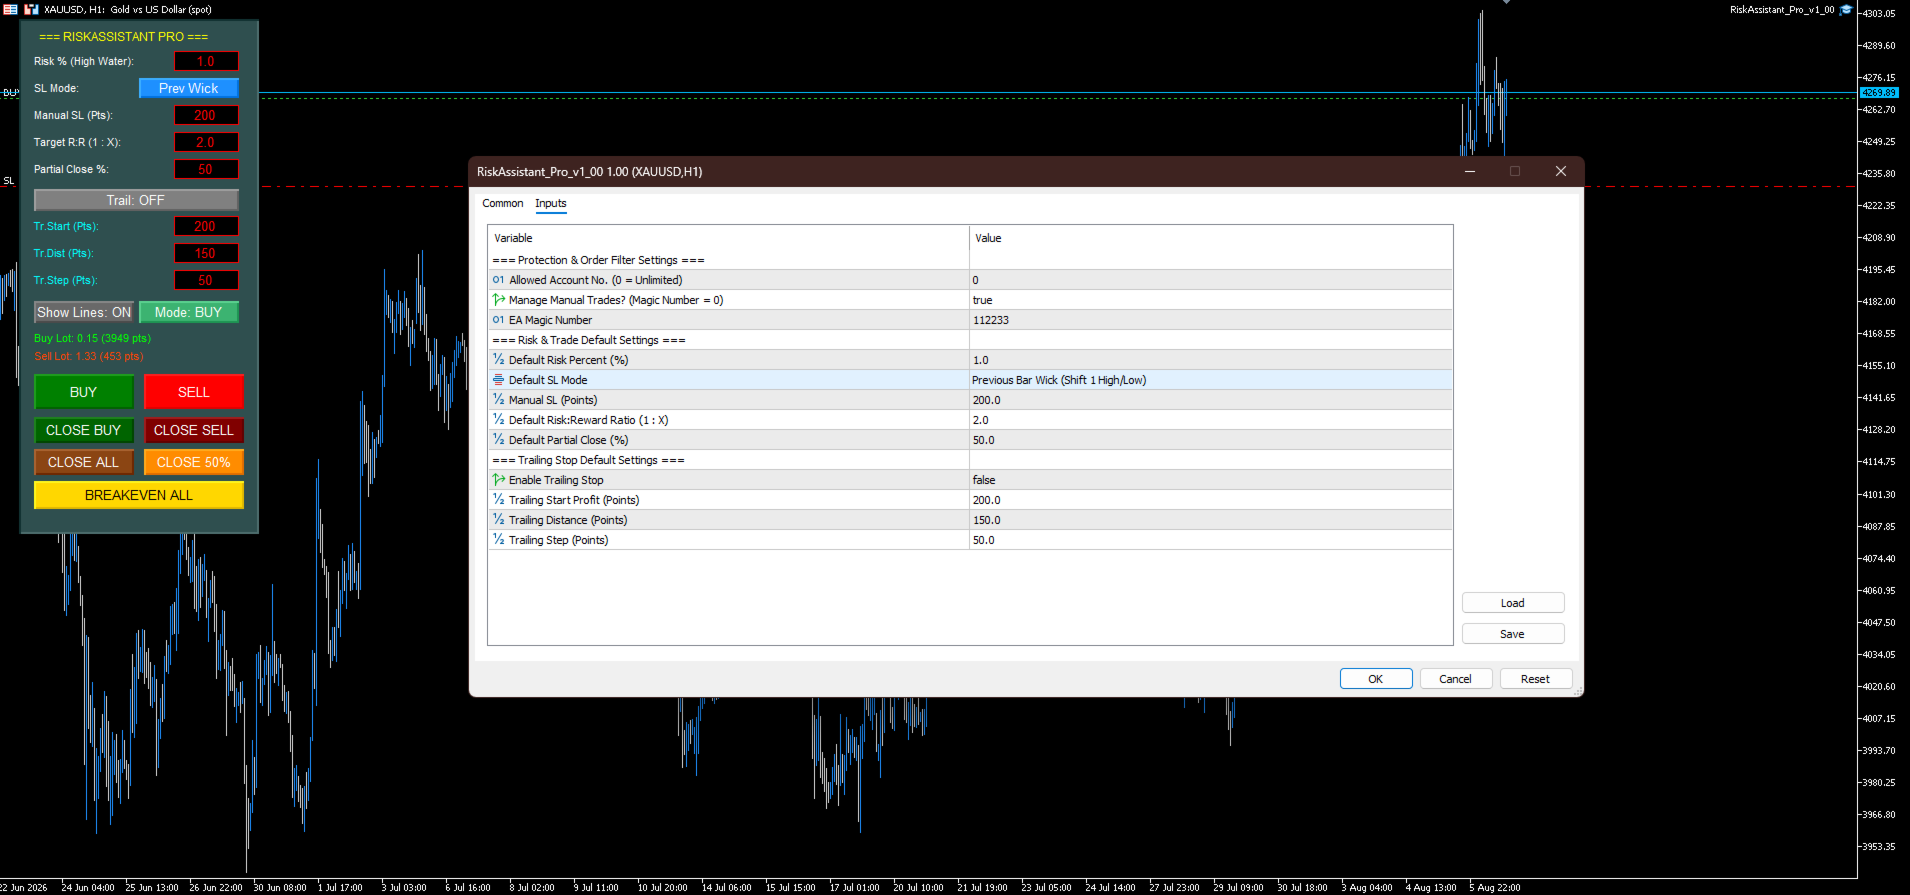Select the Trailing Distance value 150.0
The image size is (1910, 895).
click(x=1211, y=520)
